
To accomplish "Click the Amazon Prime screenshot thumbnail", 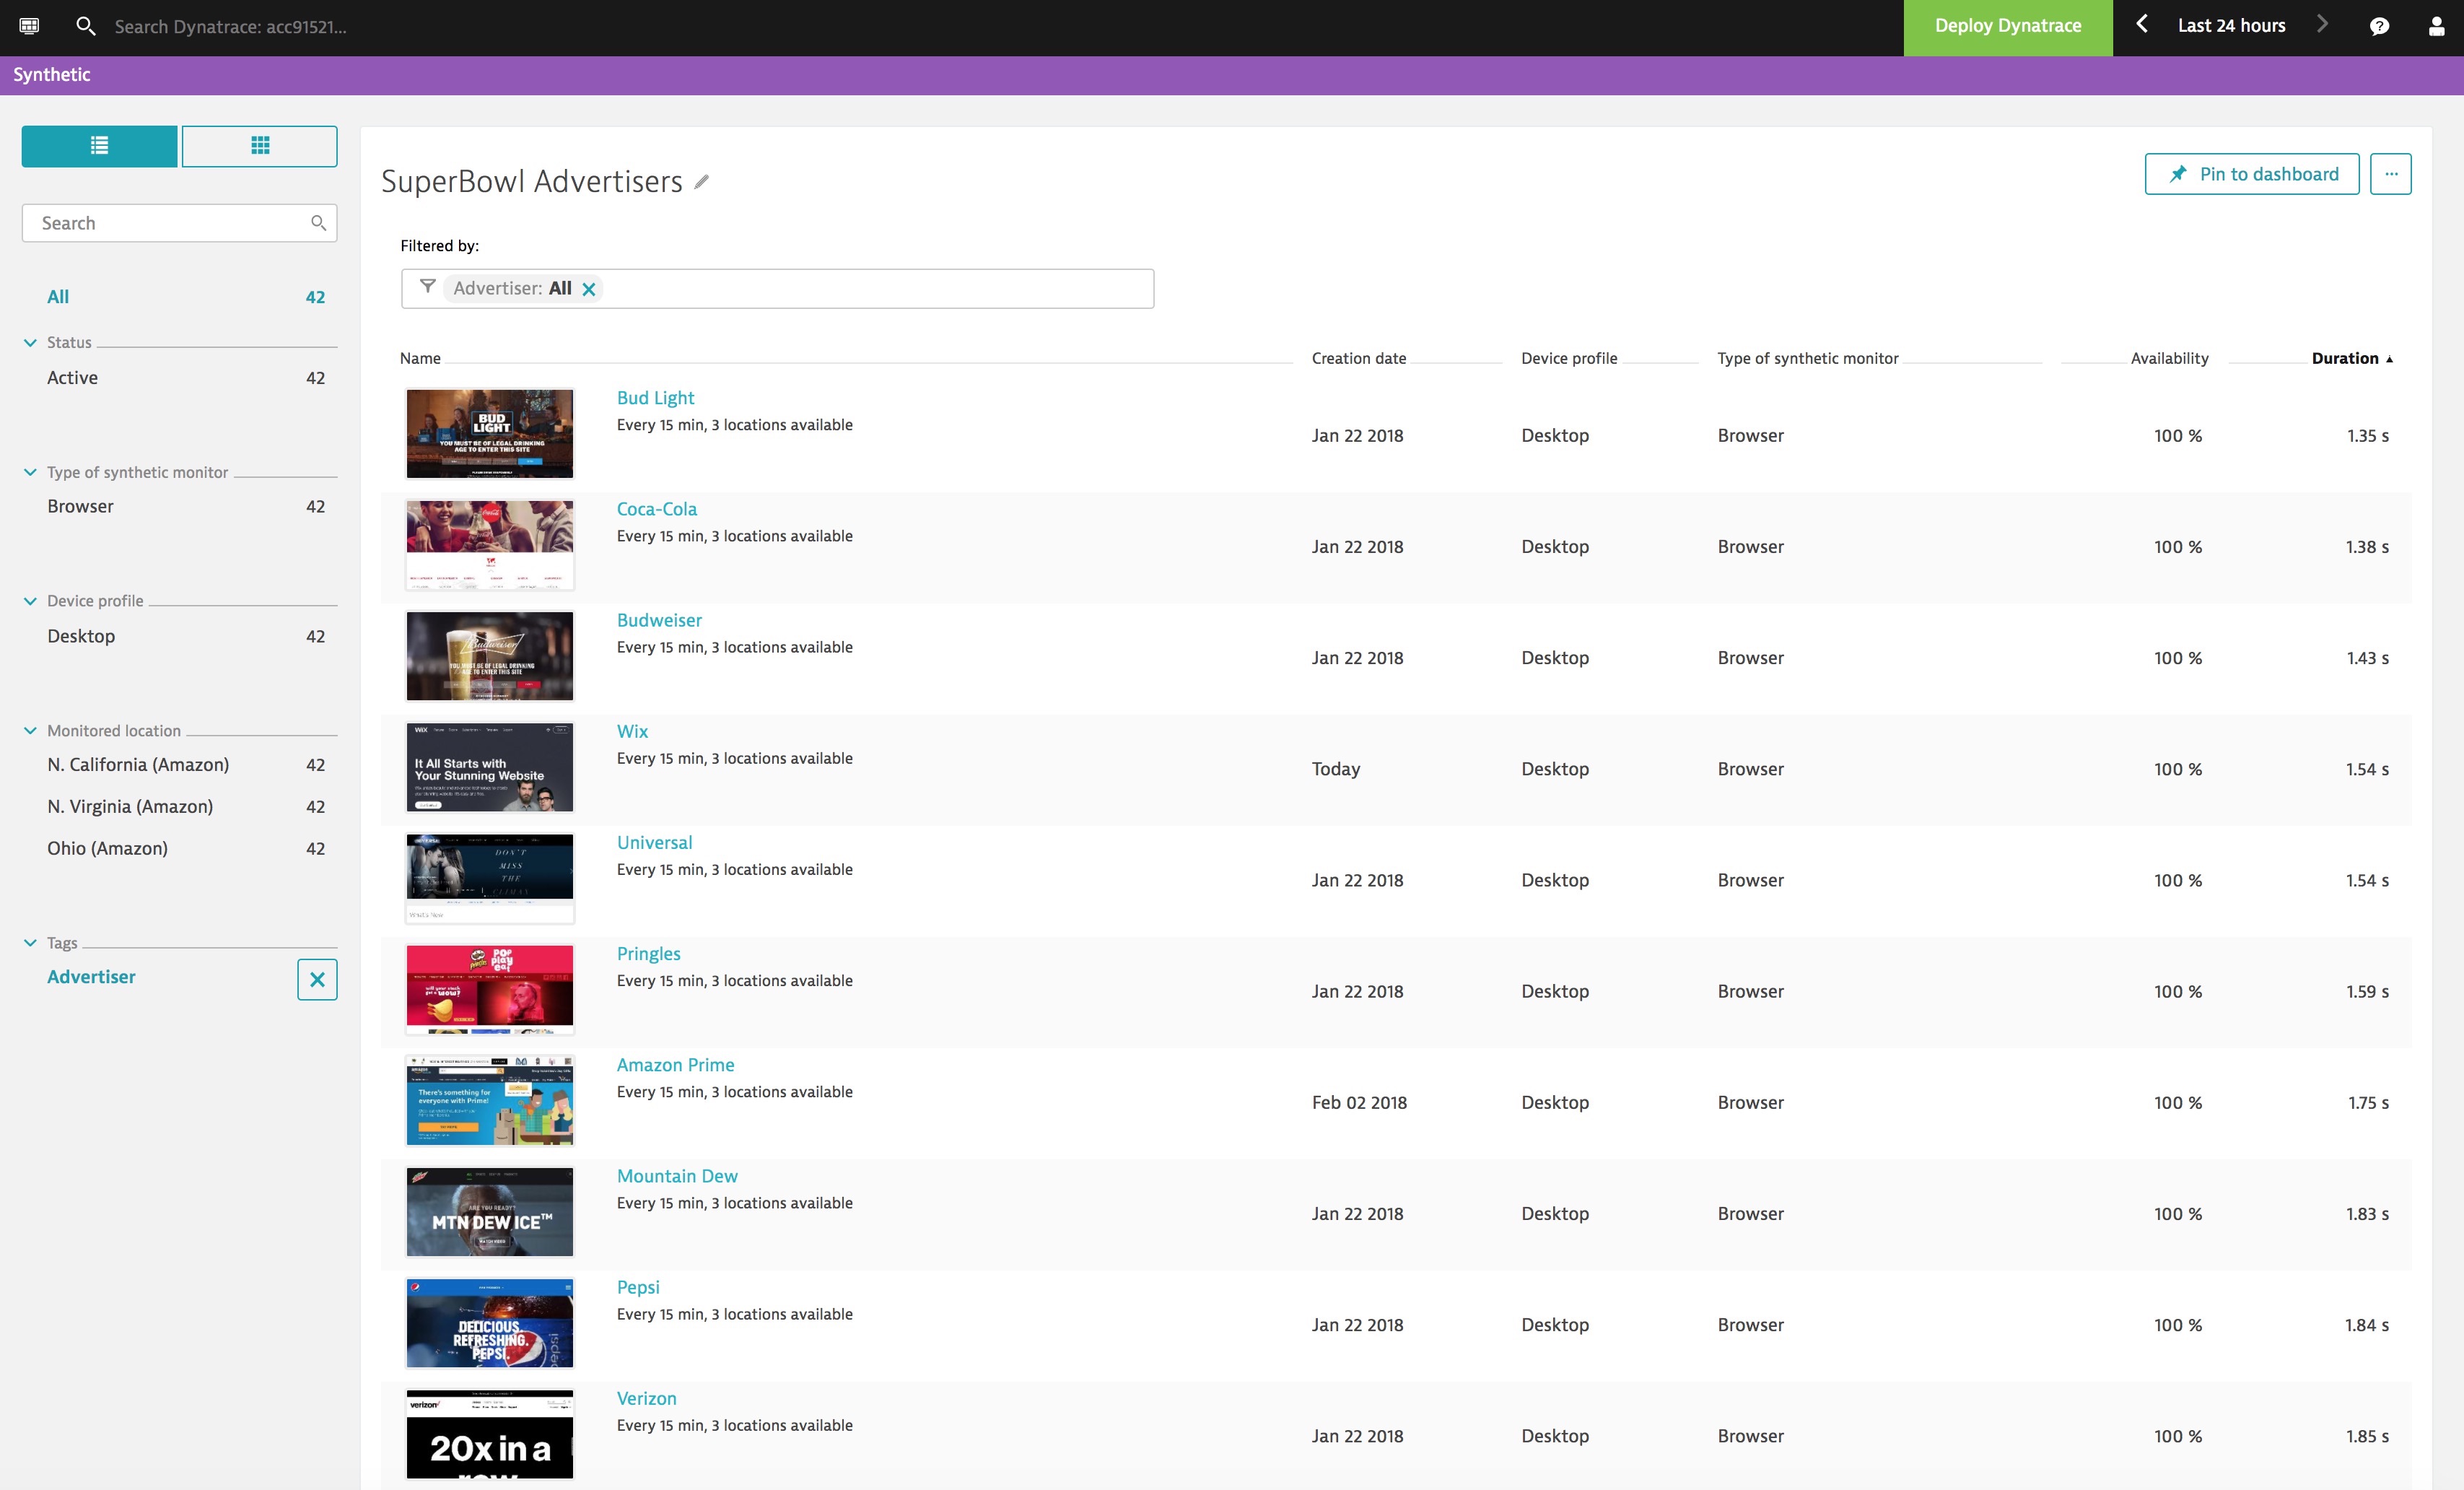I will pos(490,1101).
